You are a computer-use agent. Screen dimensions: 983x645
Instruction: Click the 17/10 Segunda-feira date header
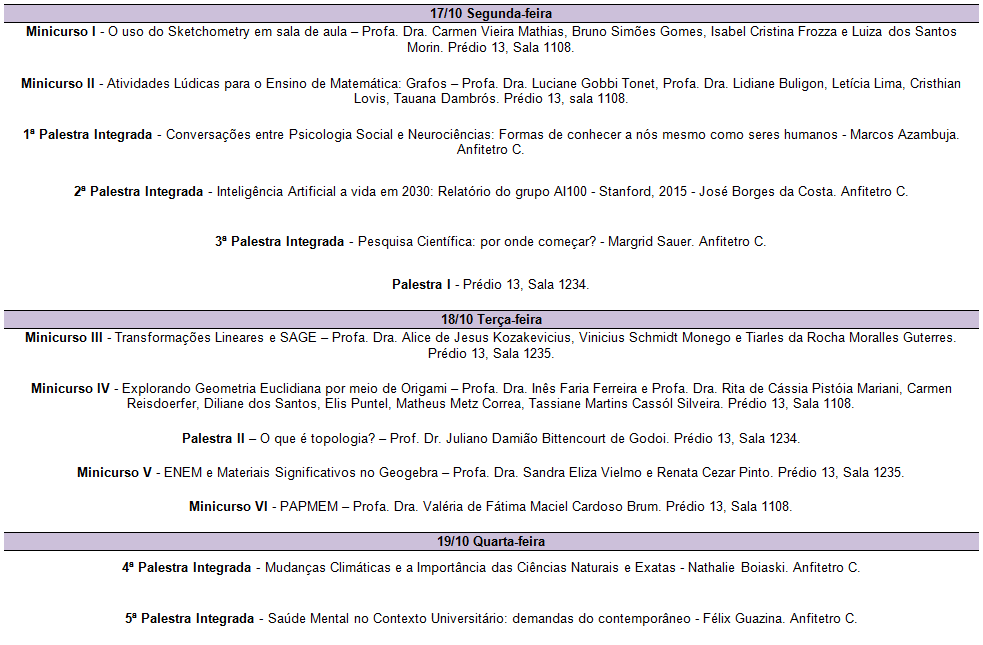[491, 14]
